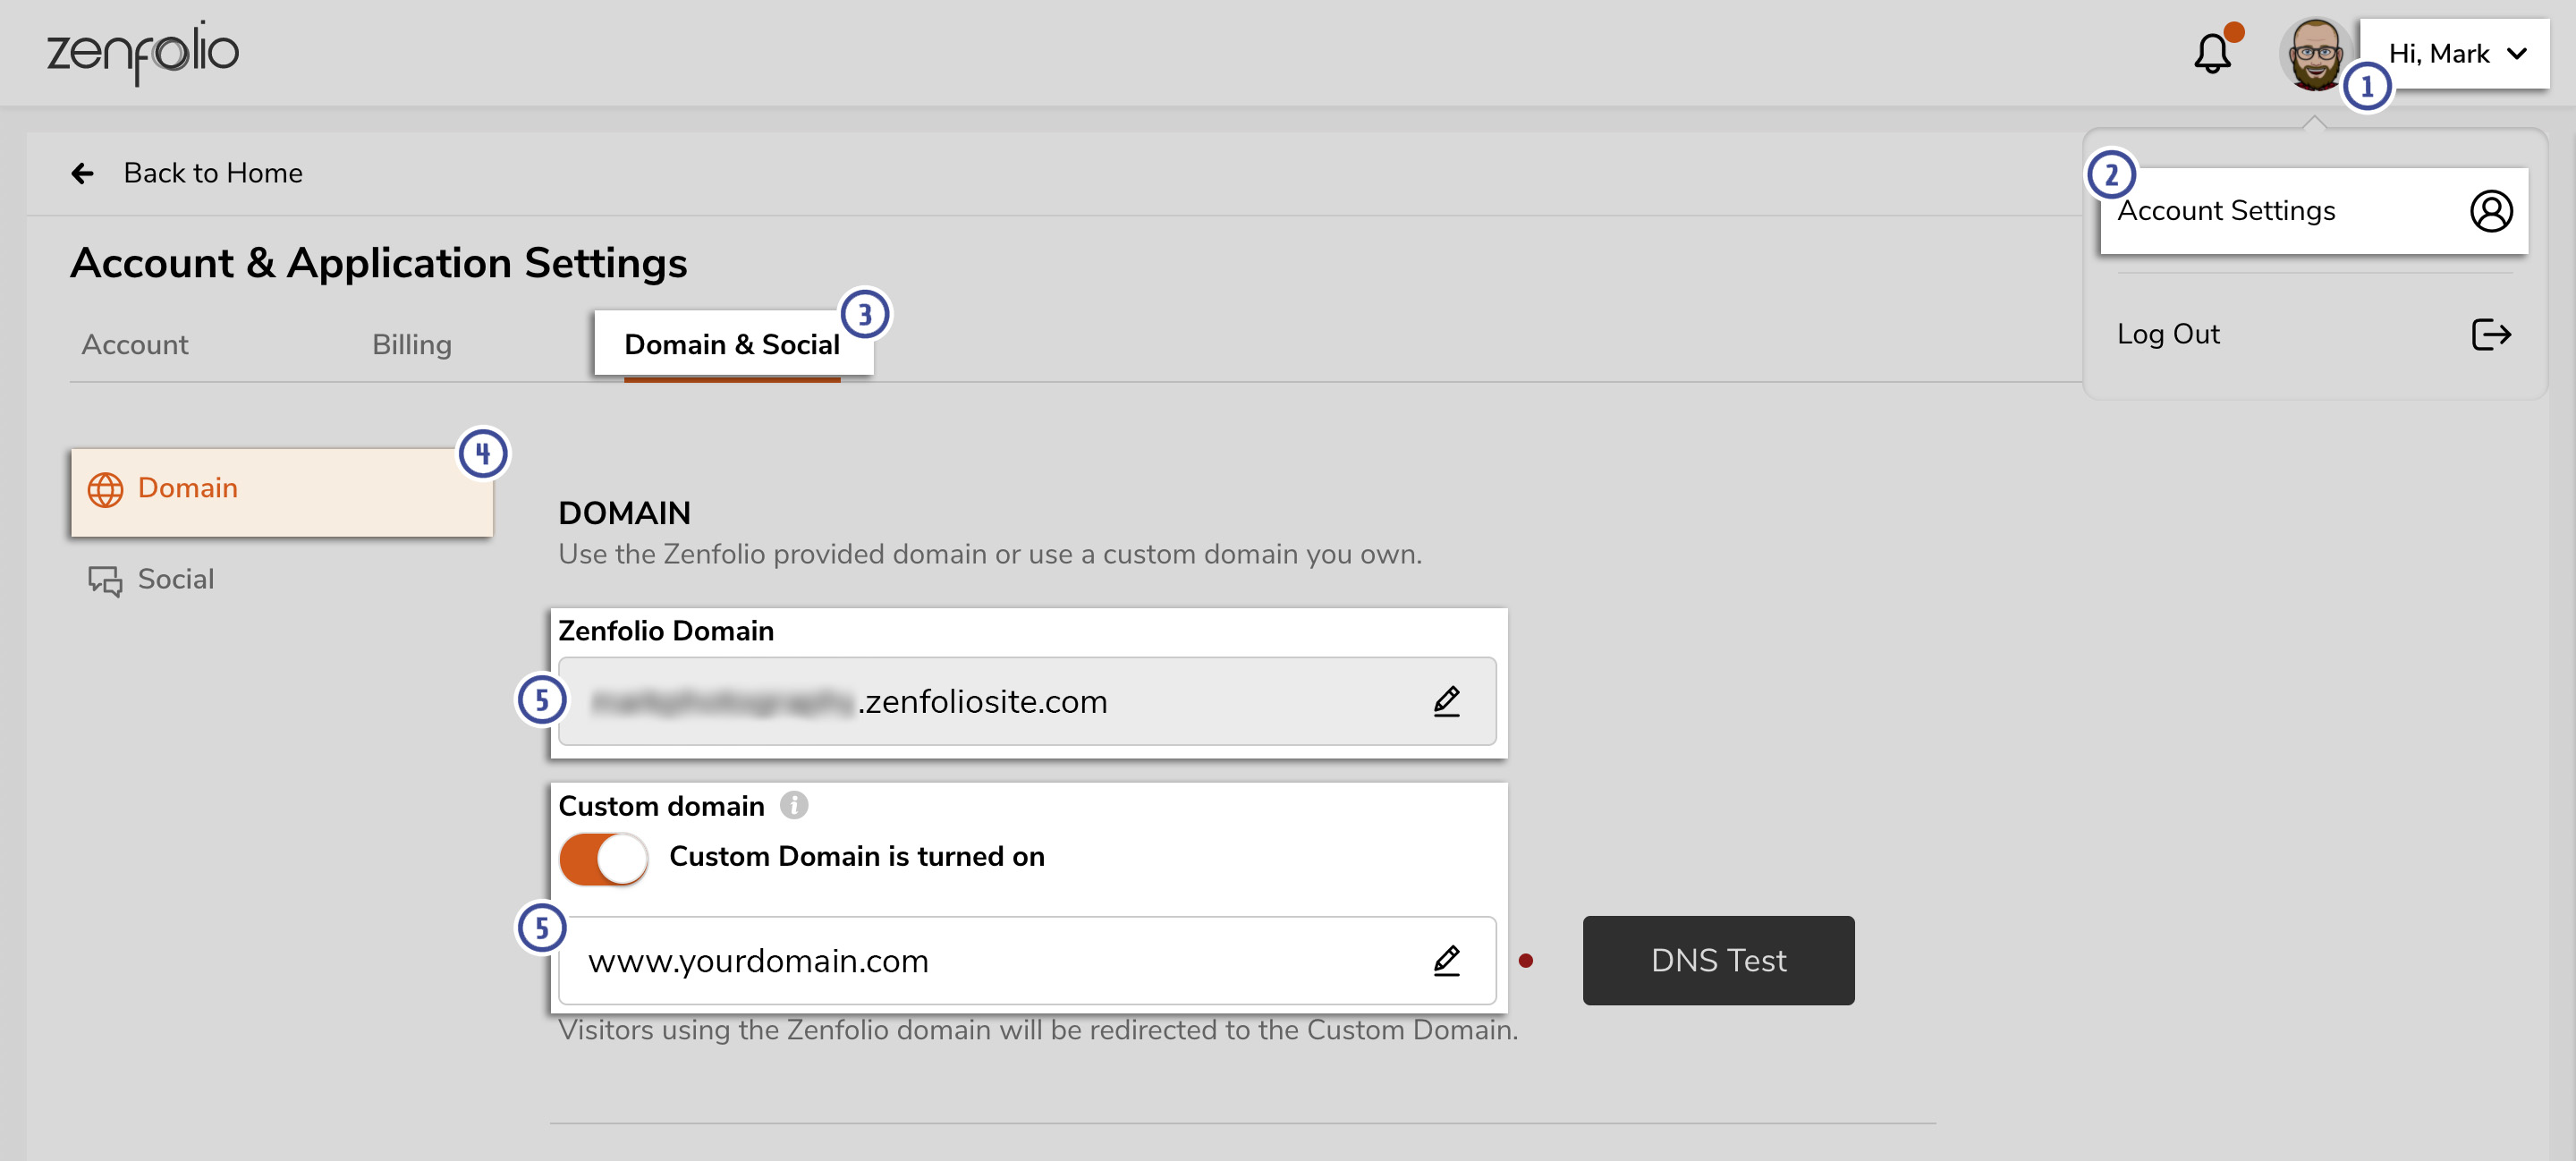Click the Account Settings person icon

(2491, 211)
